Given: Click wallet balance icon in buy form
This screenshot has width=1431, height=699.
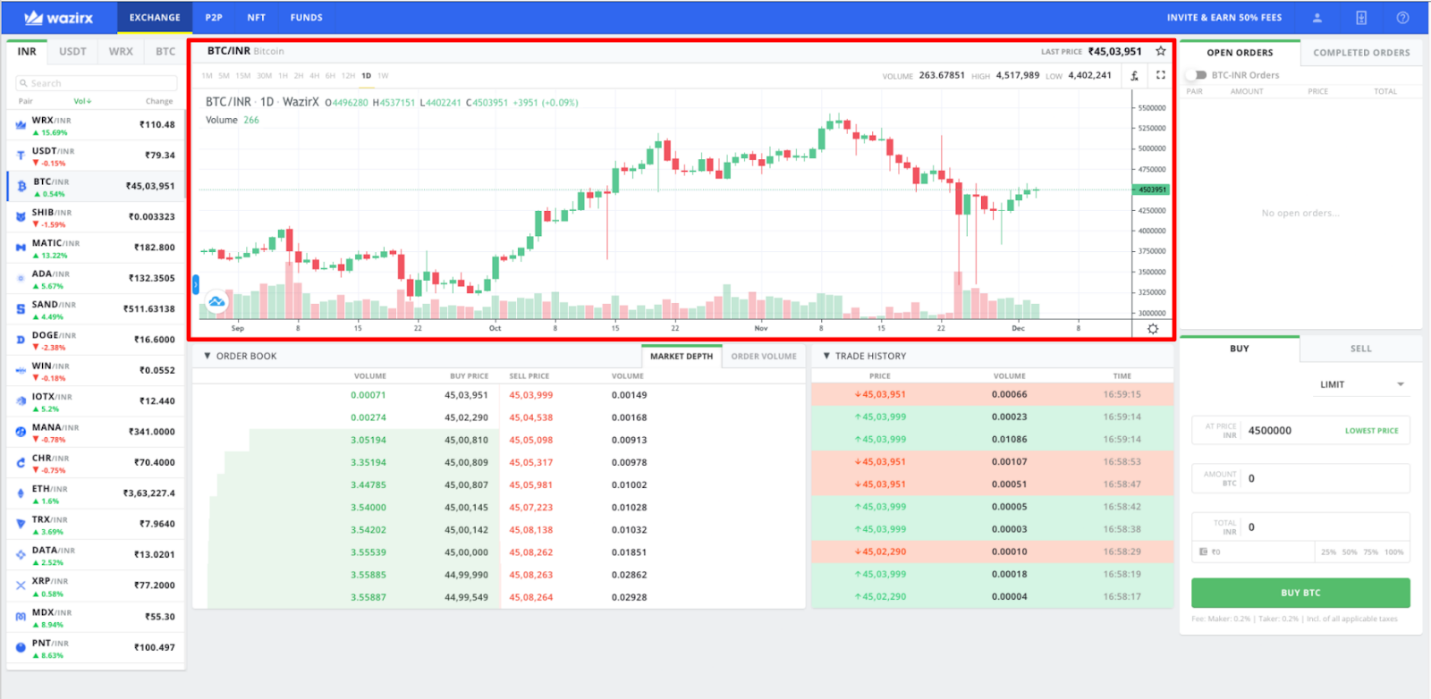Looking at the screenshot, I should (x=1202, y=552).
